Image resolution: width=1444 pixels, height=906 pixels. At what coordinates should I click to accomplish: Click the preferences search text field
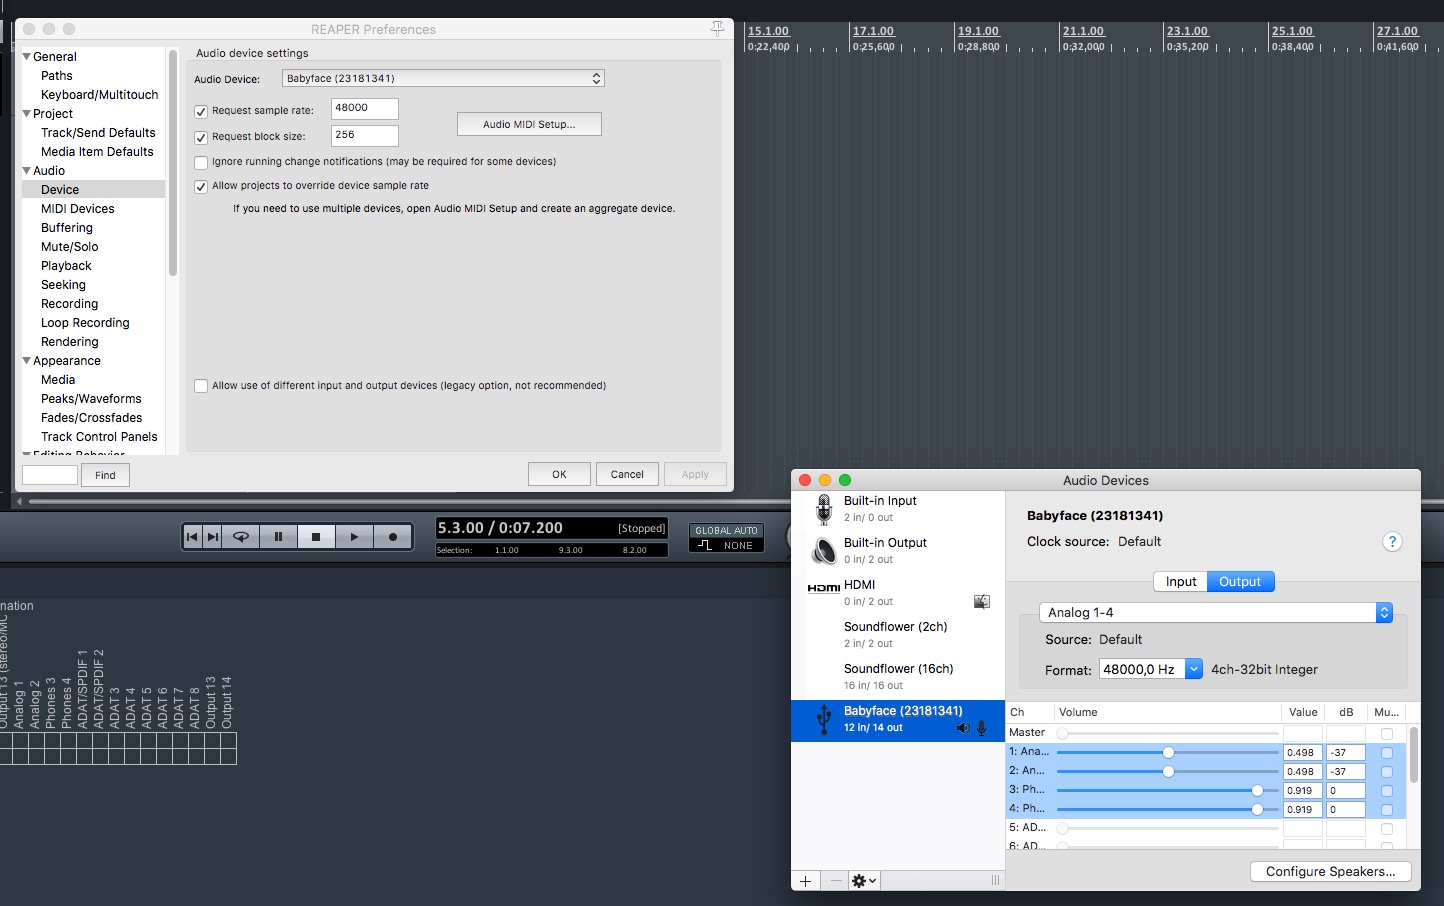point(50,475)
